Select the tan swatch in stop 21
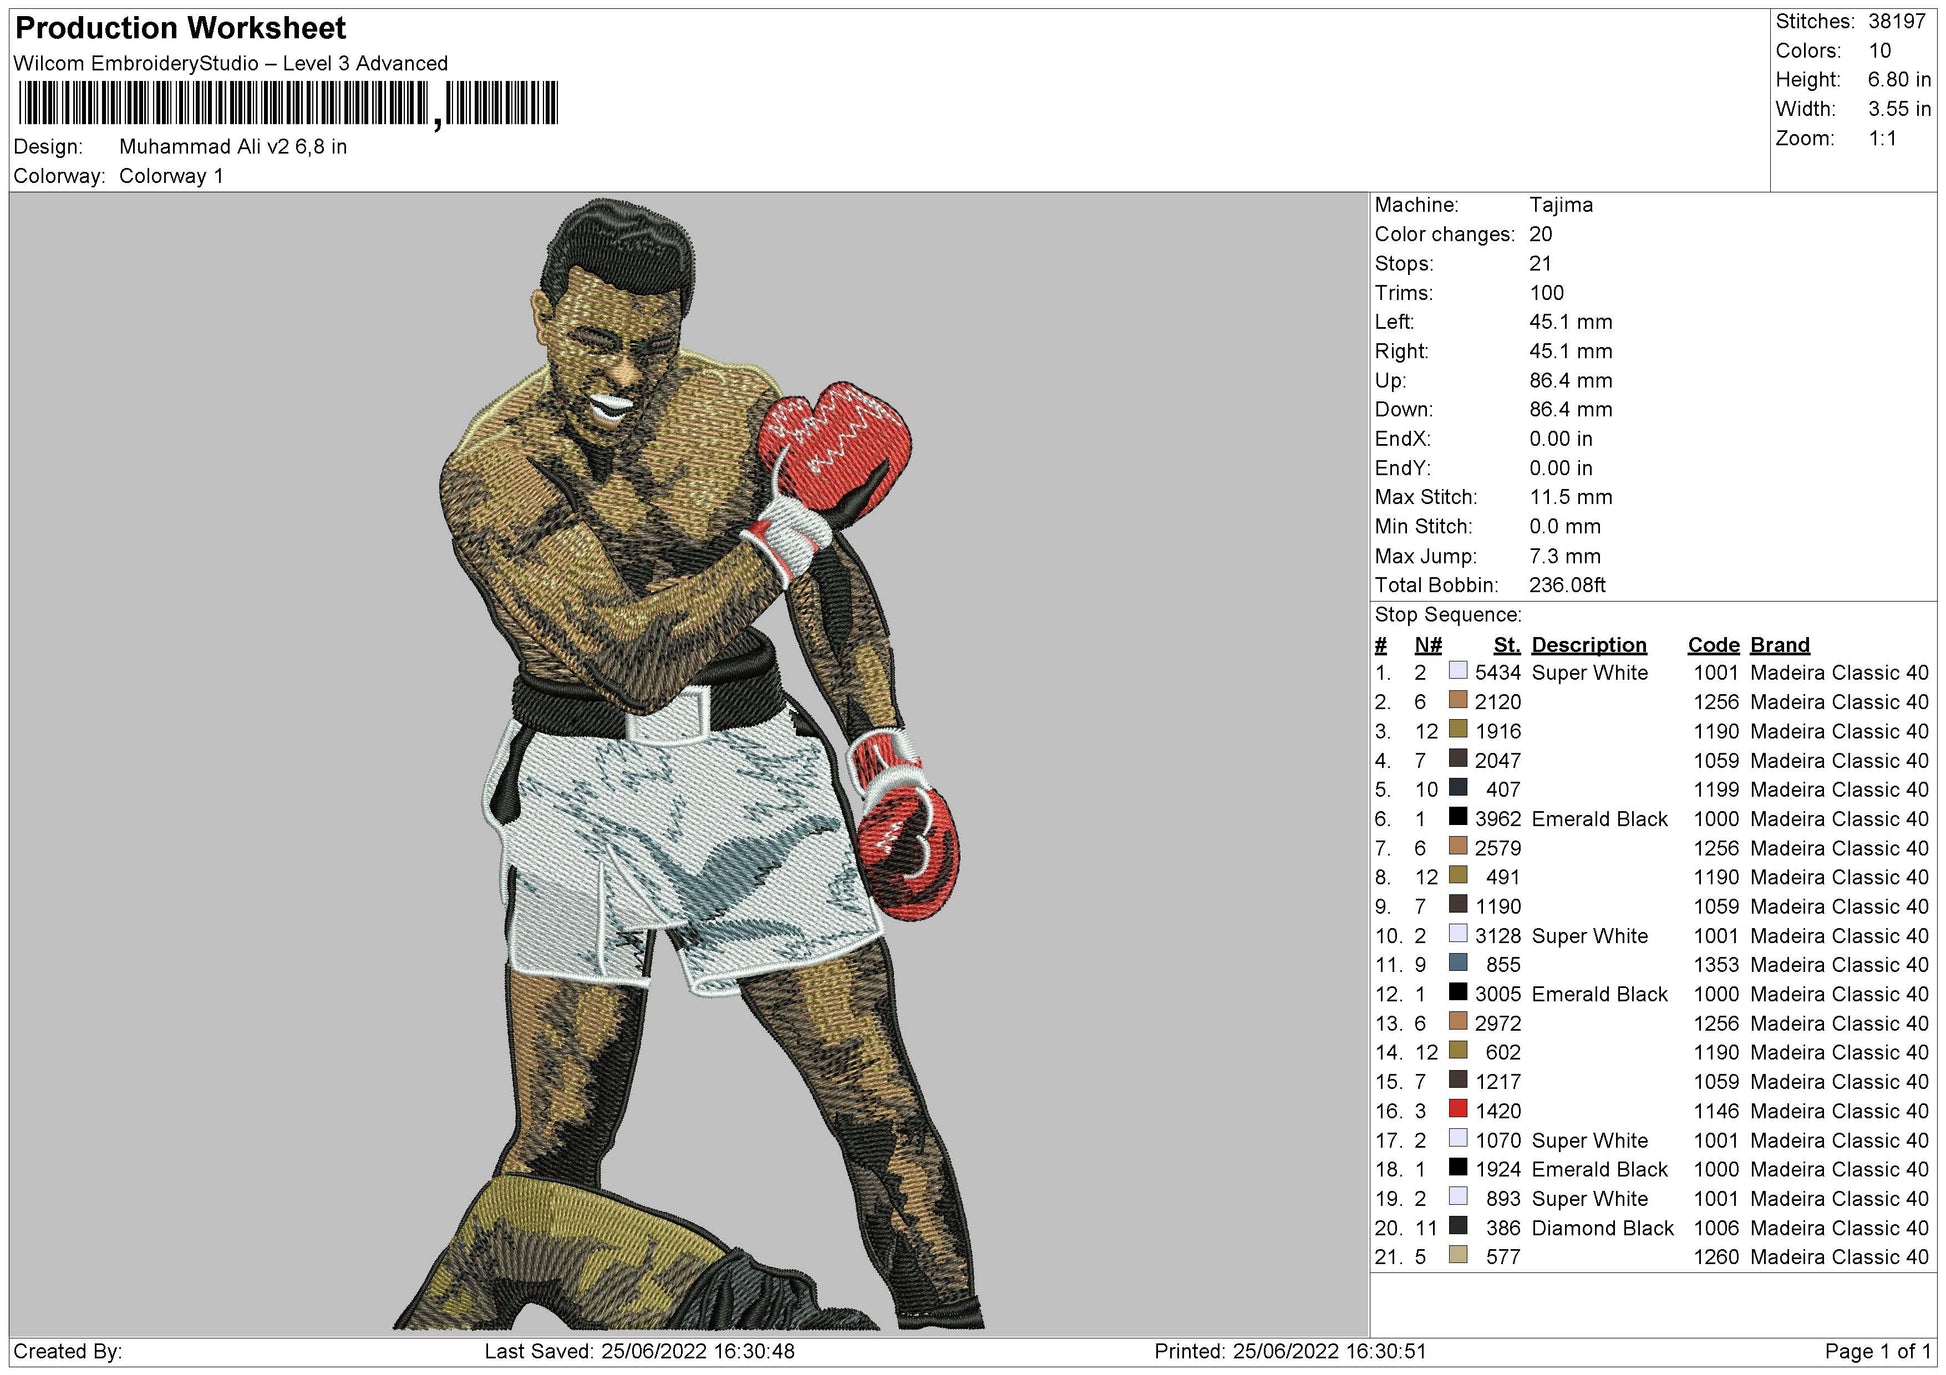The width and height of the screenshot is (1946, 1375). point(1458,1255)
